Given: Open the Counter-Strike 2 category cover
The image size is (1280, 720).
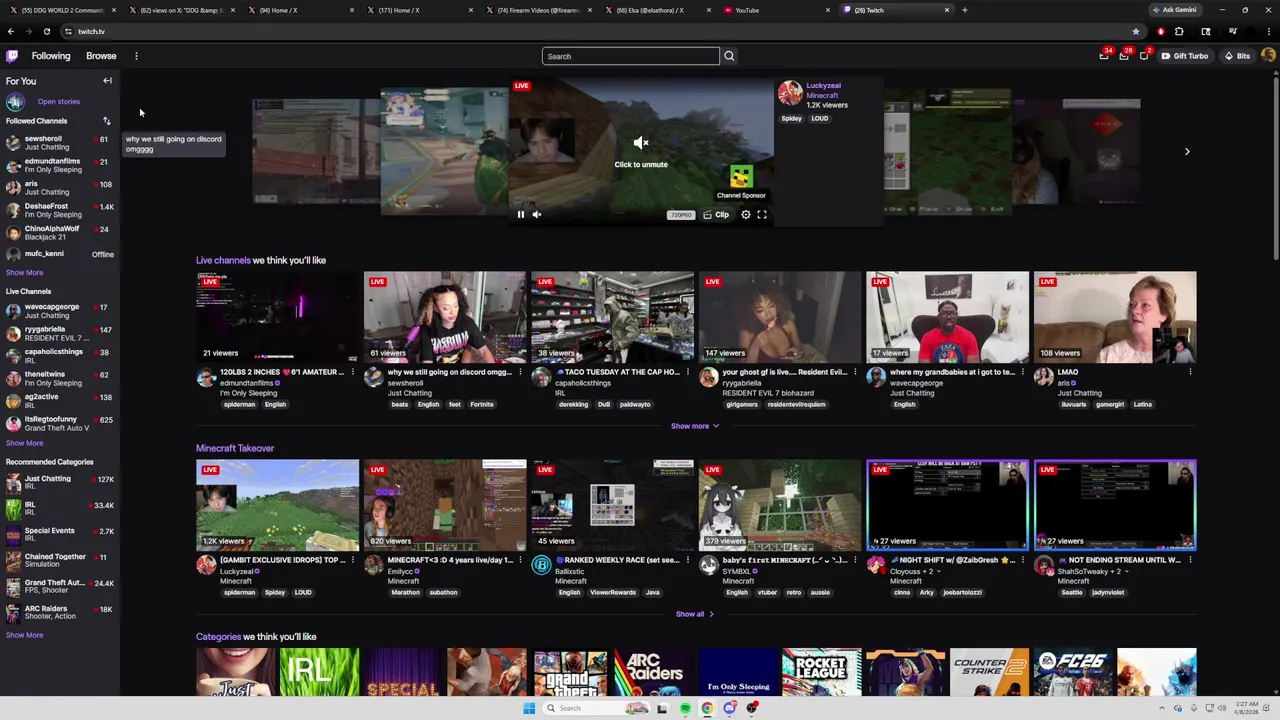Looking at the screenshot, I should click(x=989, y=672).
